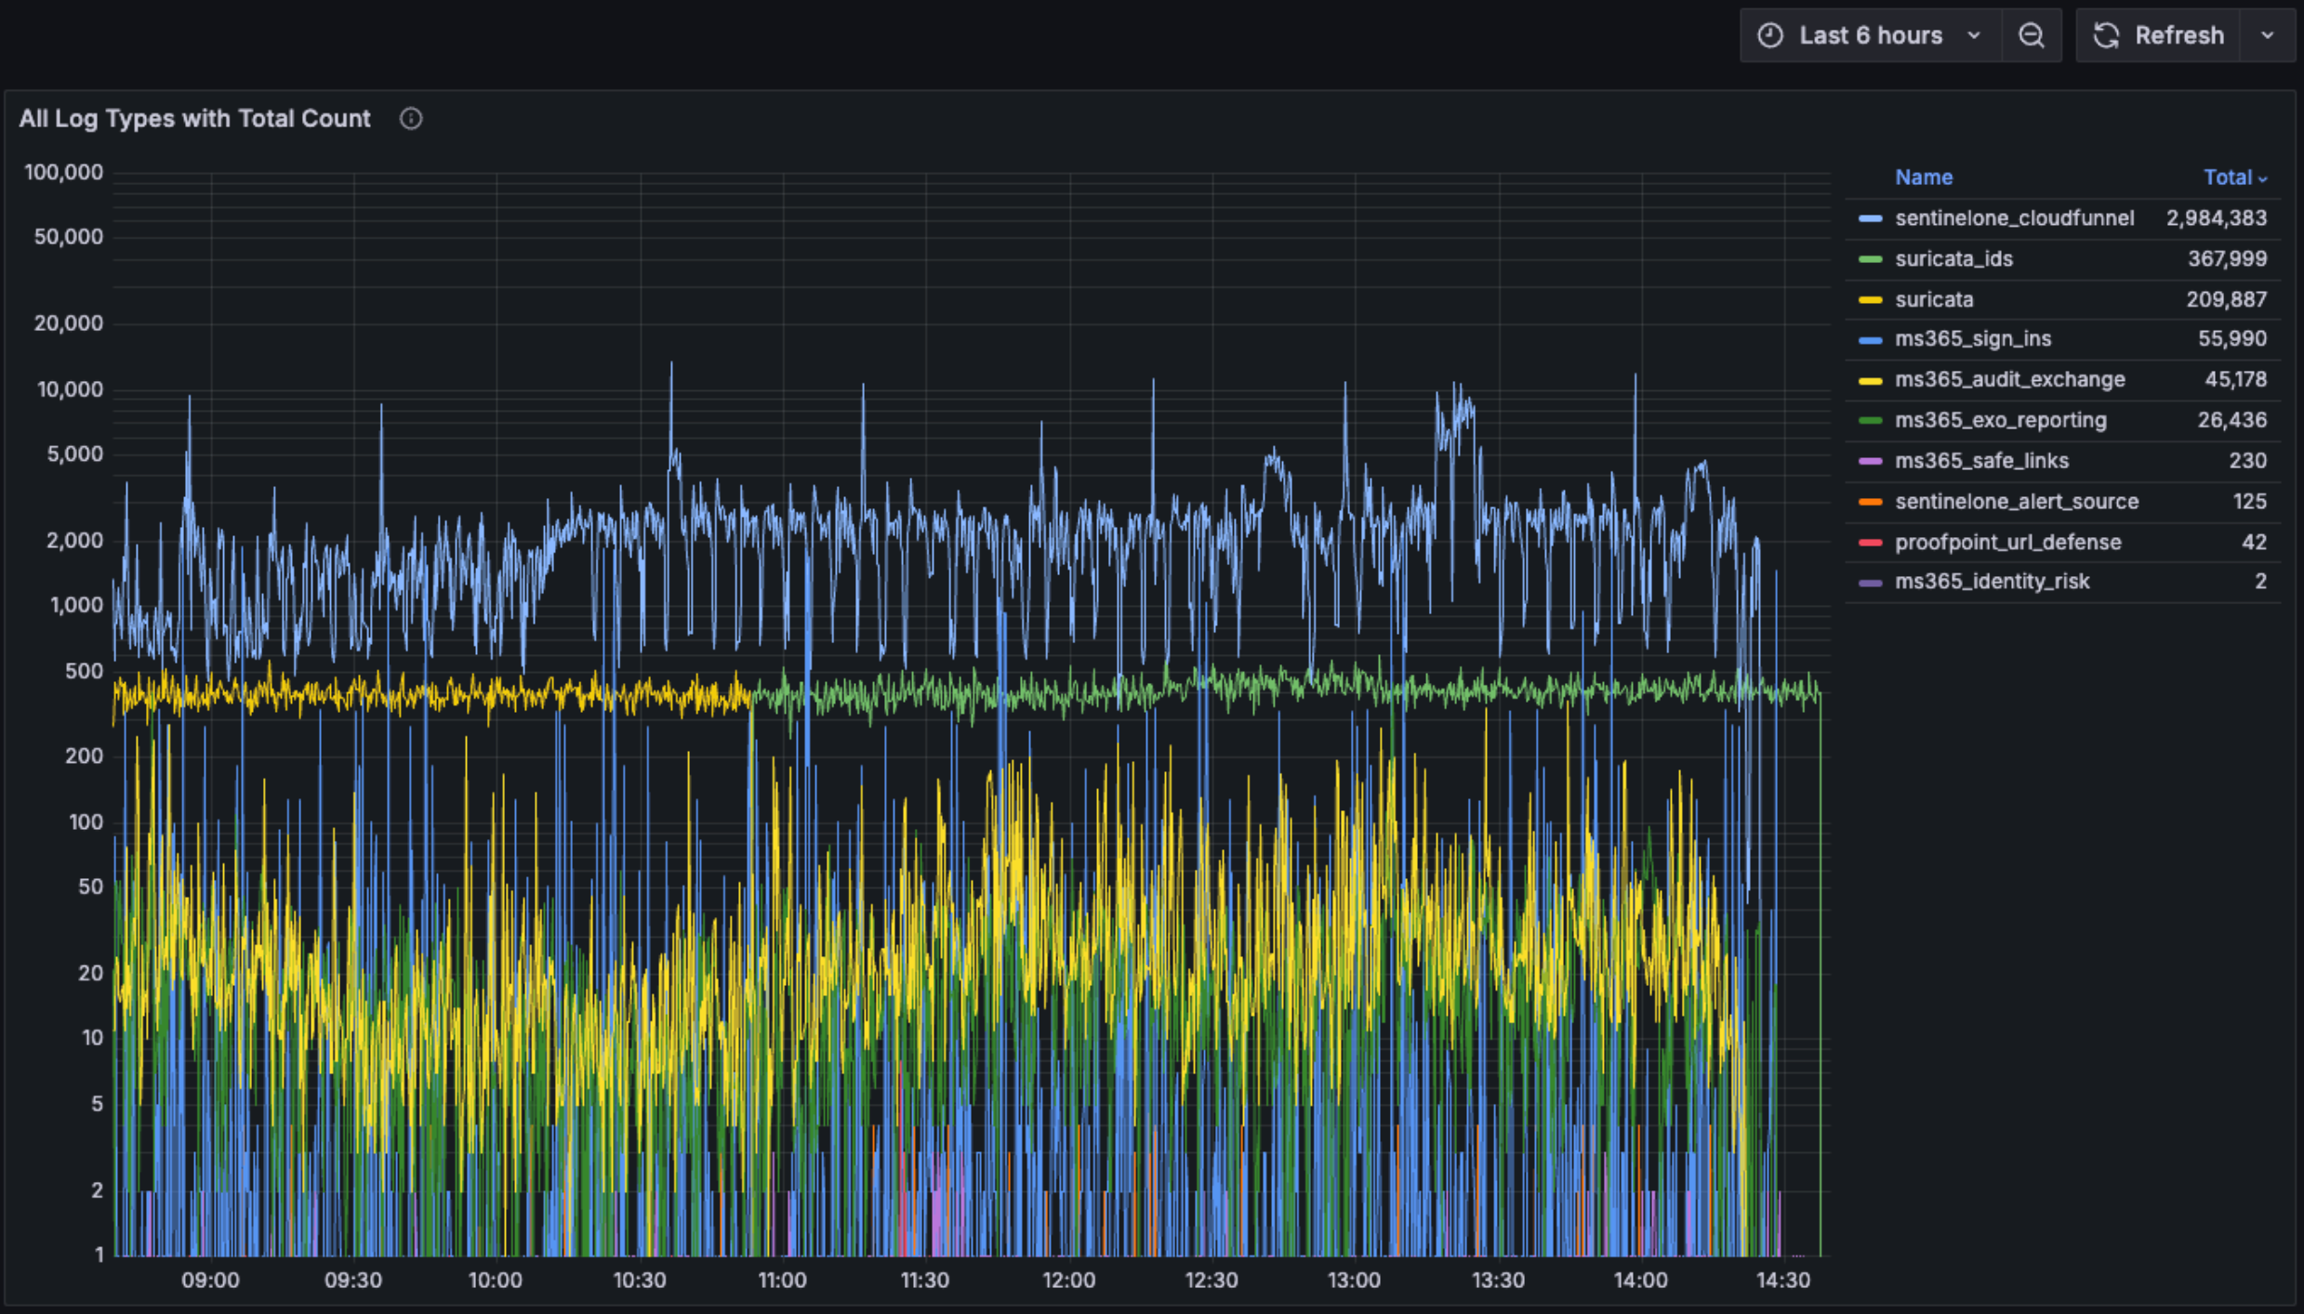Click the zoom out time range icon

[2031, 36]
